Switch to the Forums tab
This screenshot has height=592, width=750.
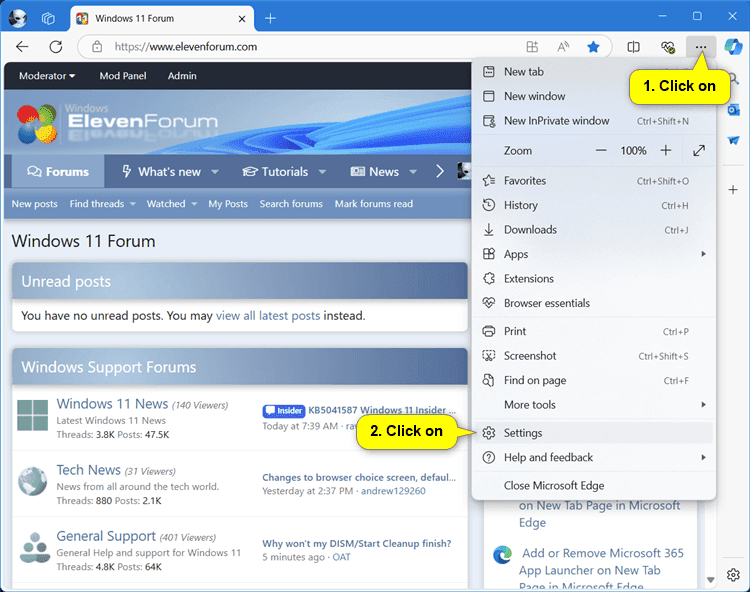point(58,172)
